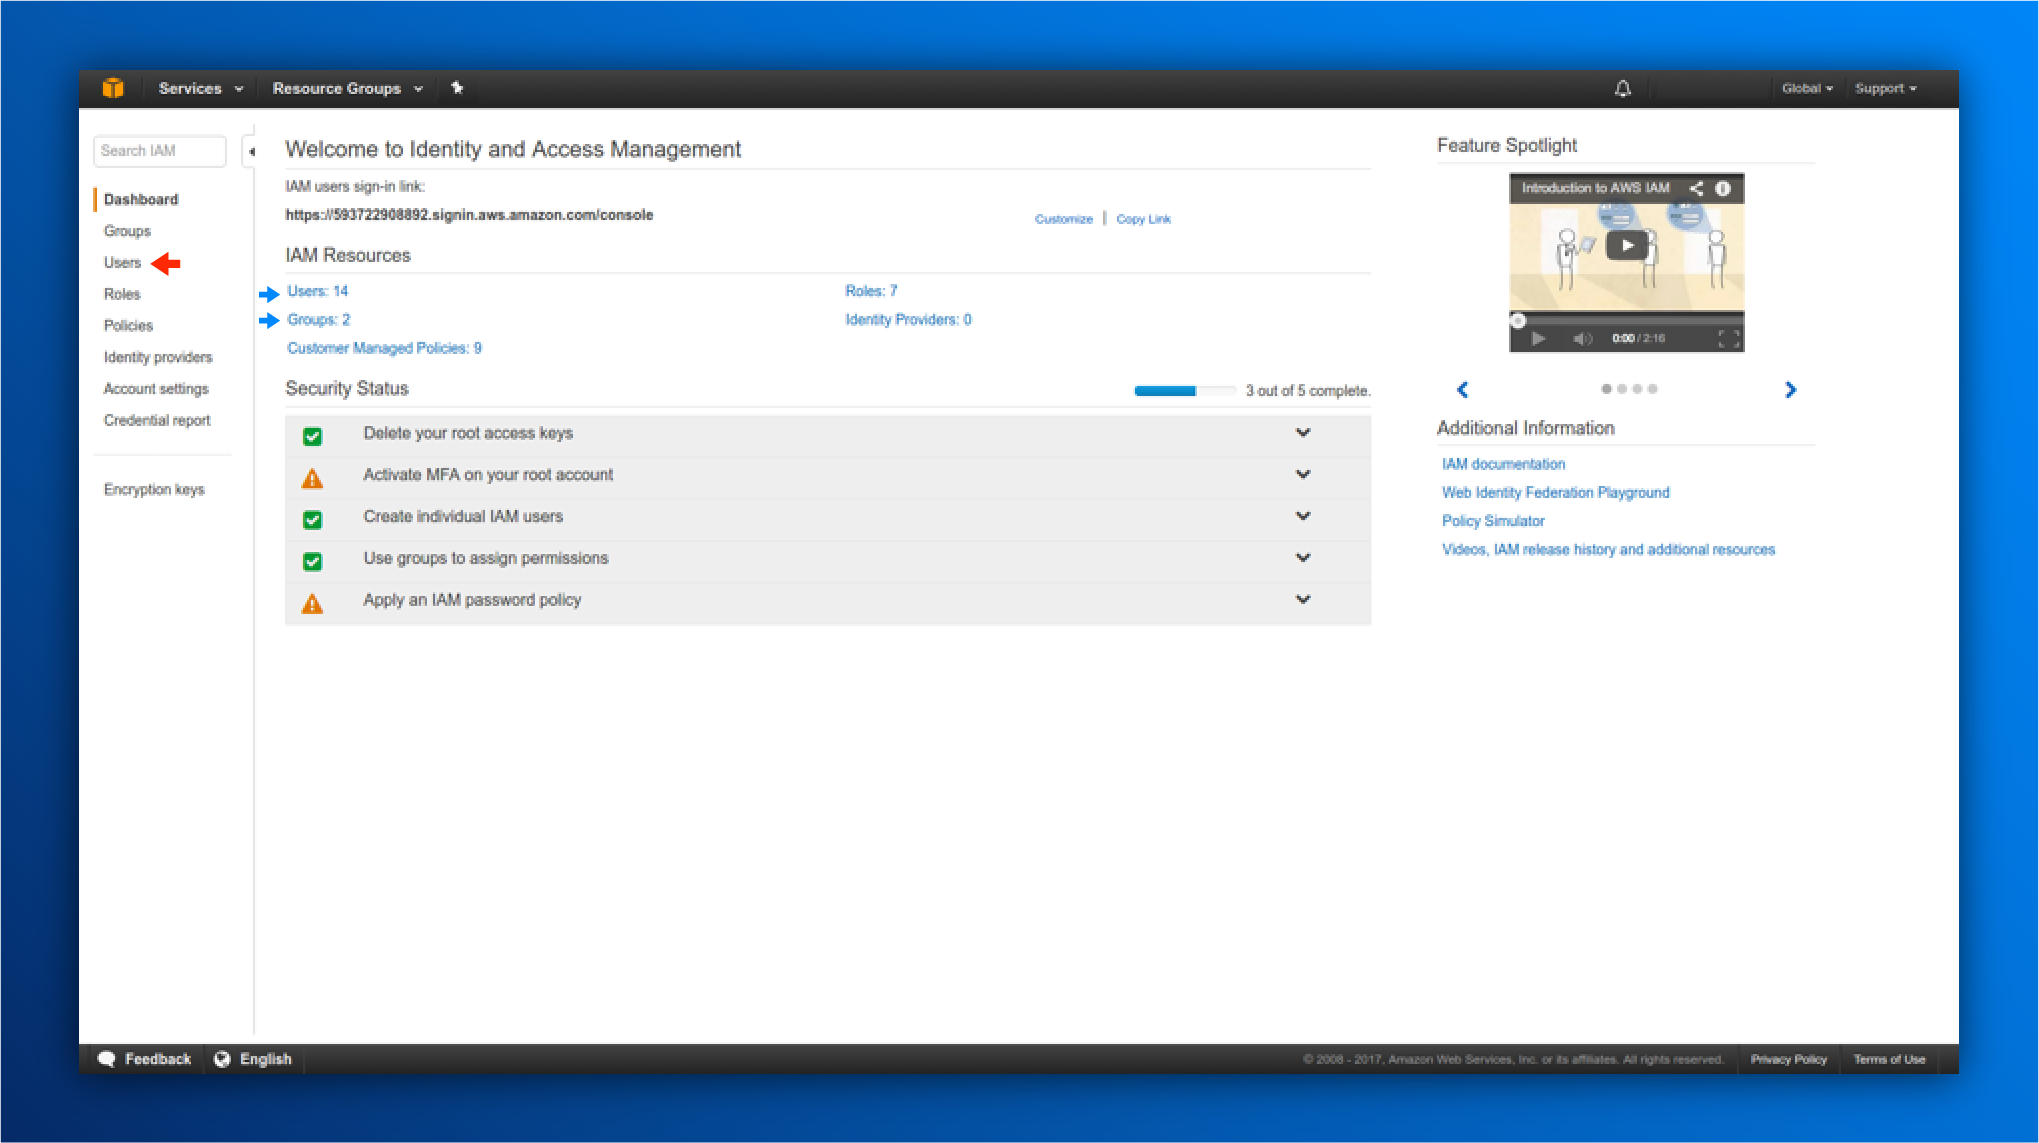Select Dashboard in the sidebar
The width and height of the screenshot is (2039, 1143).
click(x=141, y=199)
